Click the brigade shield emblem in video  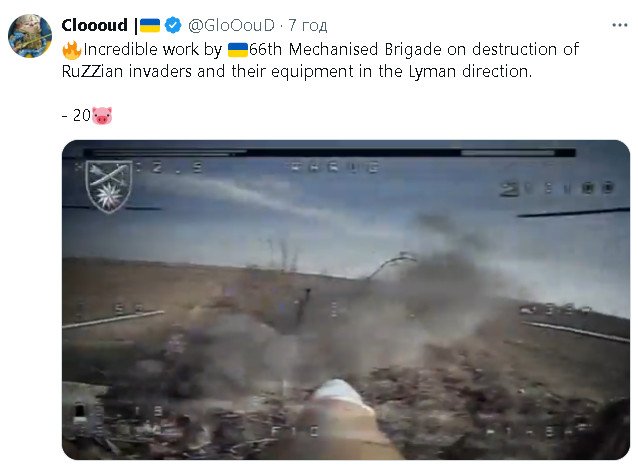[x=109, y=186]
